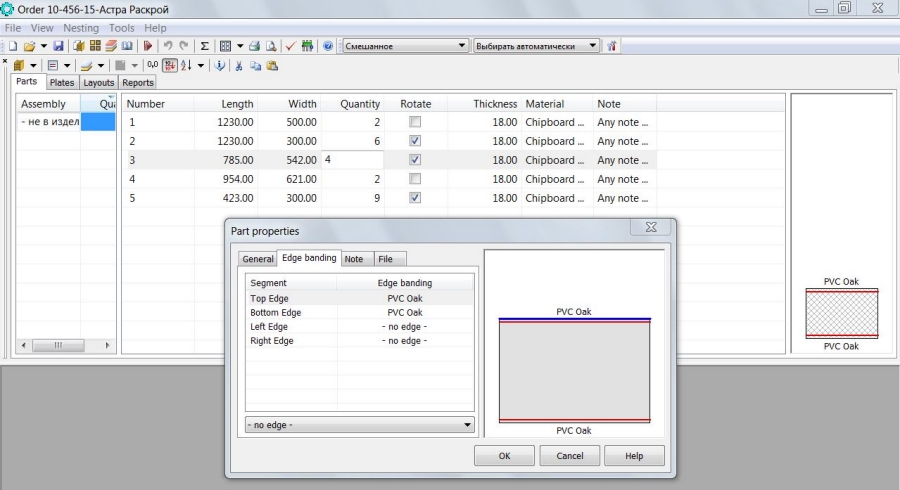The width and height of the screenshot is (900, 490).
Task: Switch to the Plates tab
Action: coord(61,83)
